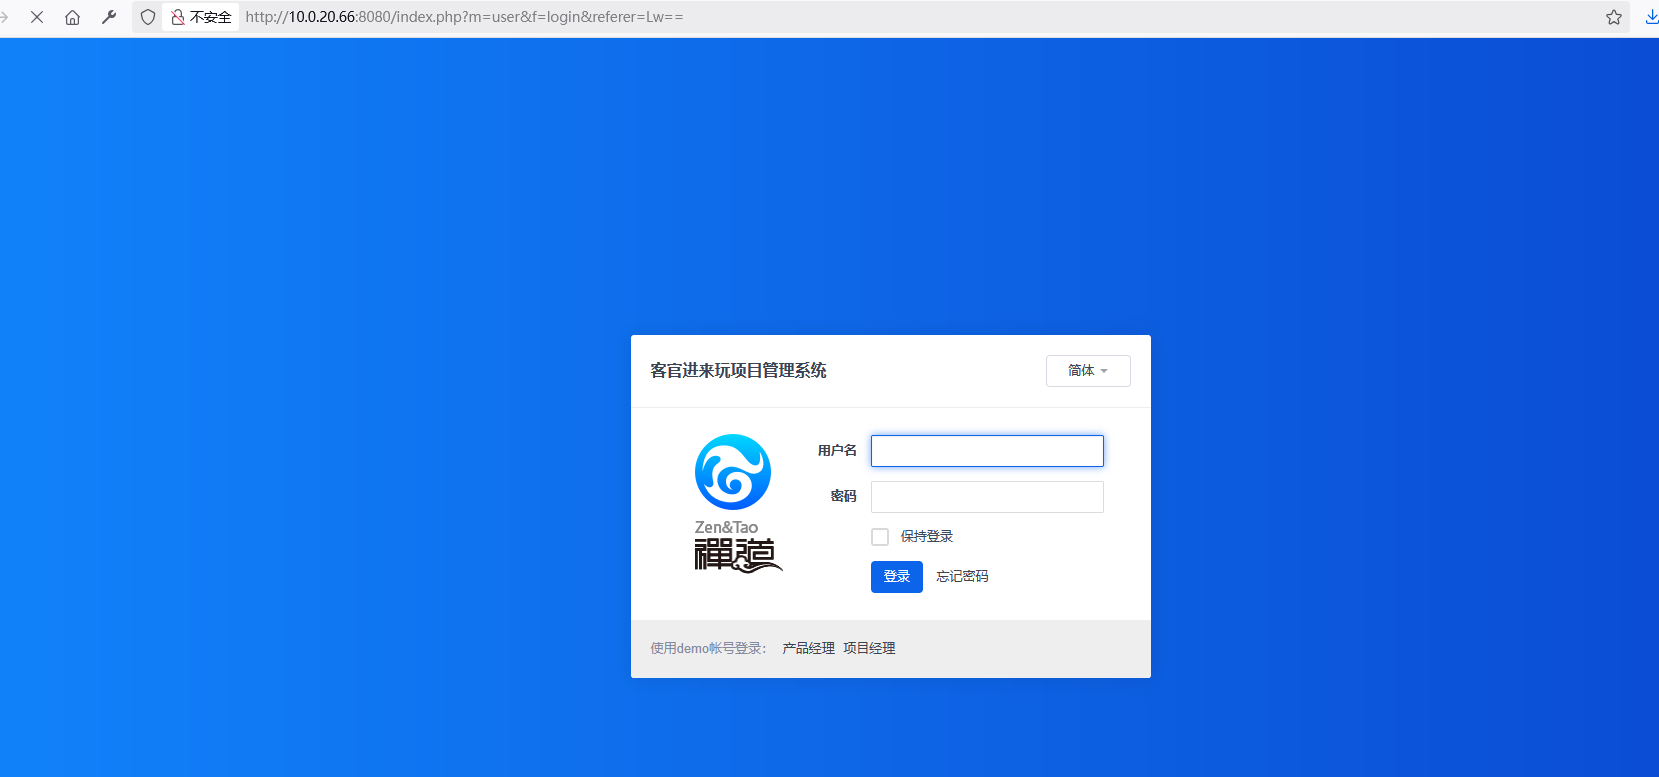
Task: Open the wrench tools icon
Action: point(109,17)
